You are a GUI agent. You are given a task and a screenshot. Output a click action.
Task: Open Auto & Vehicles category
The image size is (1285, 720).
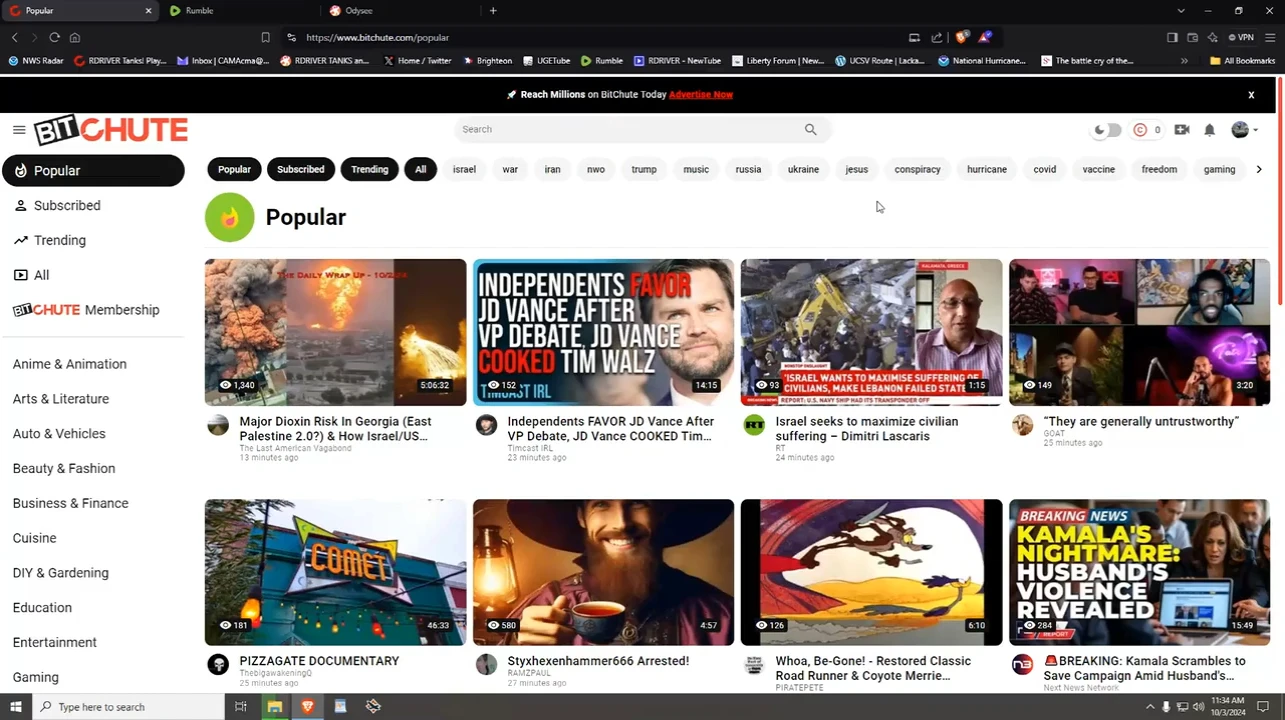tap(59, 433)
